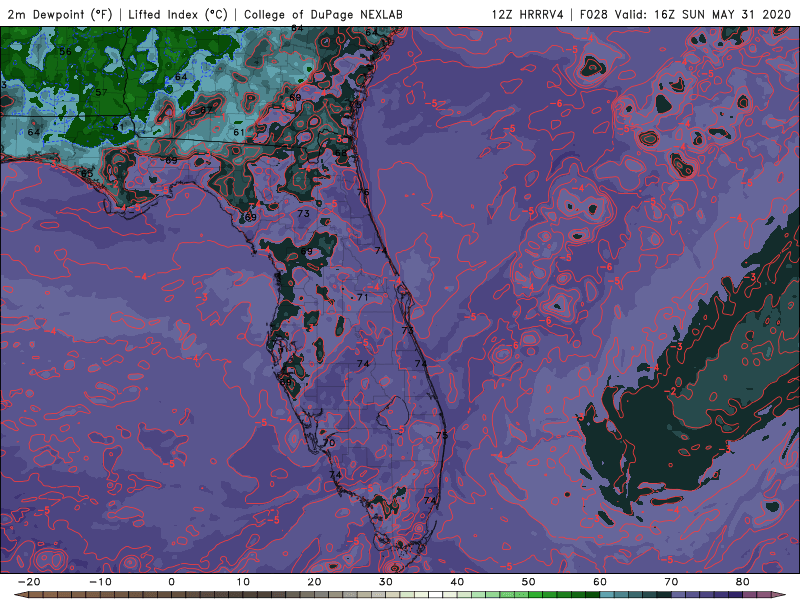Click the dewpoint value 56 in the map's top-left

click(65, 52)
